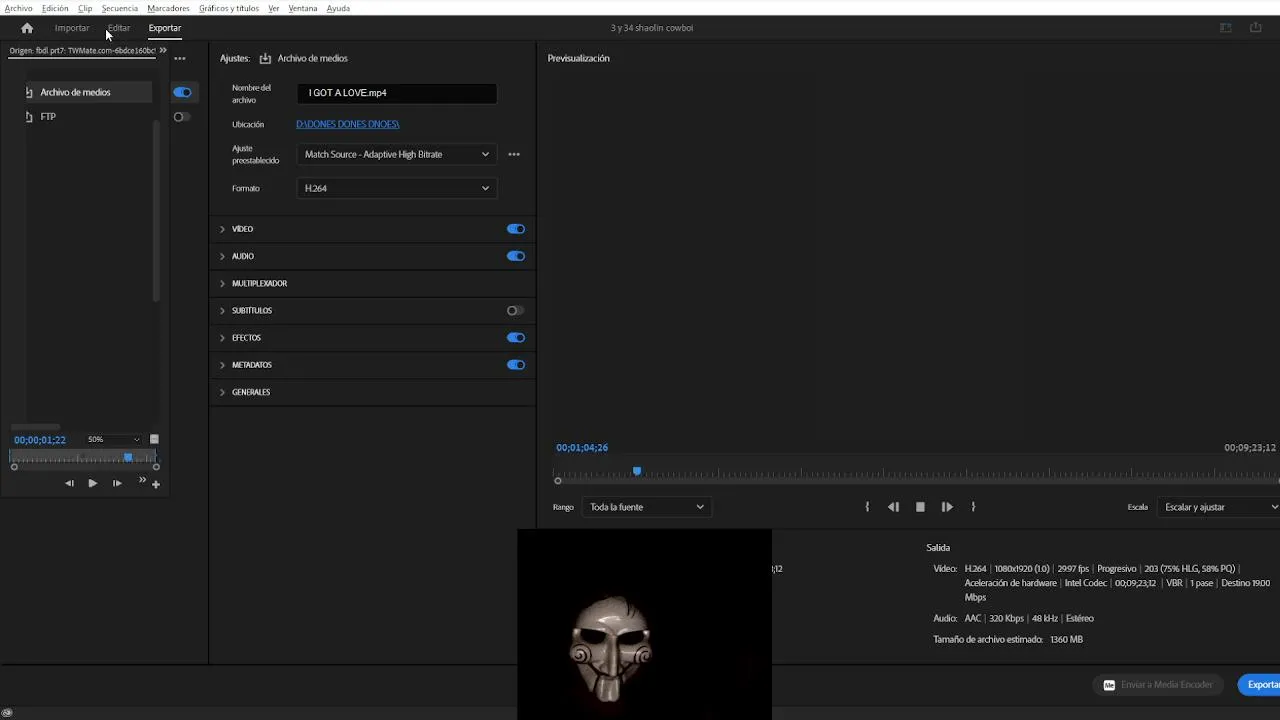Viewport: 1280px width, 720px height.
Task: Expand the EFECTOS section
Action: click(222, 338)
